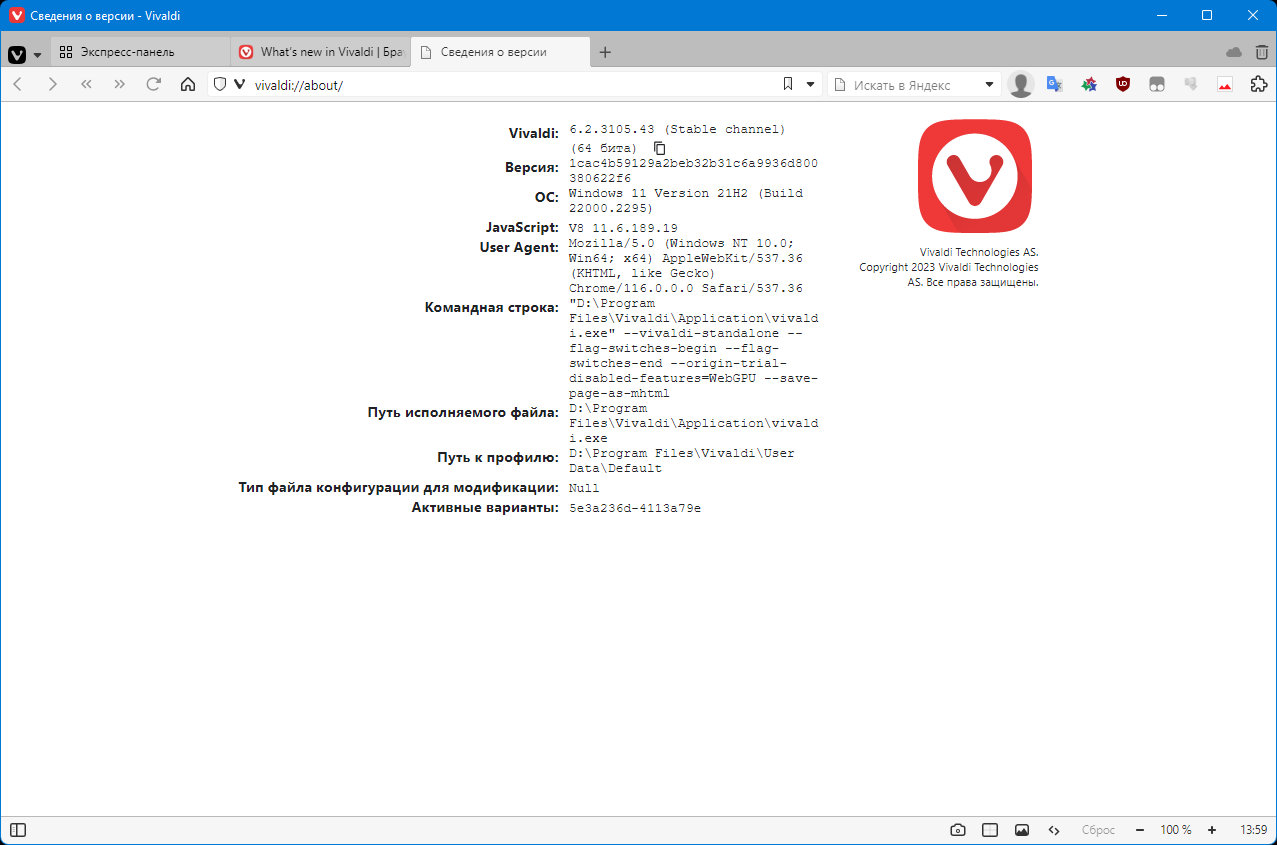Image resolution: width=1277 pixels, height=845 pixels.
Task: Click the 5e3a236d-4113a79e value
Action: click(635, 508)
